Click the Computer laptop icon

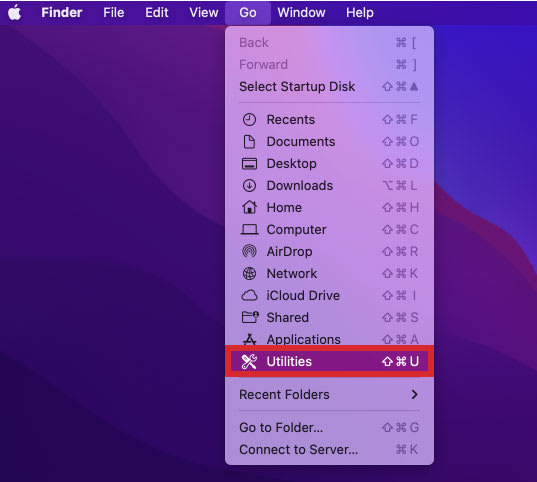pos(249,230)
